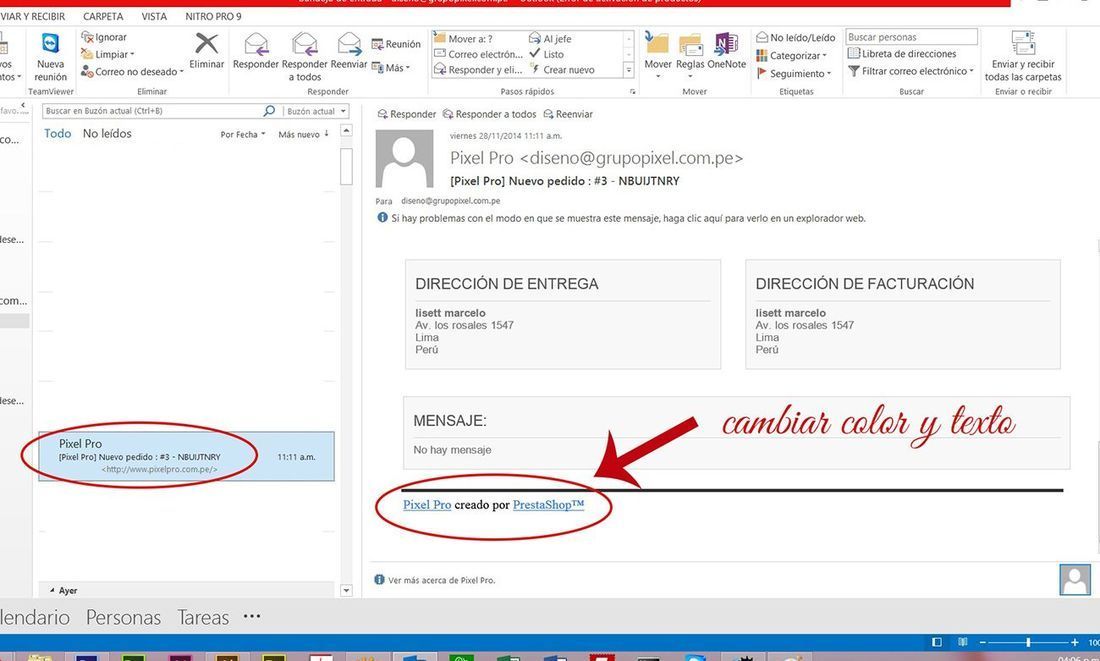The width and height of the screenshot is (1100, 661).
Task: Toggle 'Más nuevo' sort order
Action: click(x=303, y=134)
